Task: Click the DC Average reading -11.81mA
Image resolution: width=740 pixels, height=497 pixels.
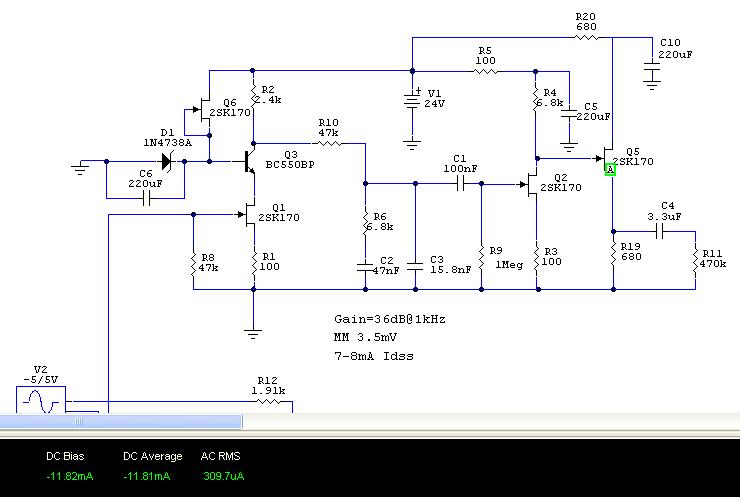Action: pos(147,476)
